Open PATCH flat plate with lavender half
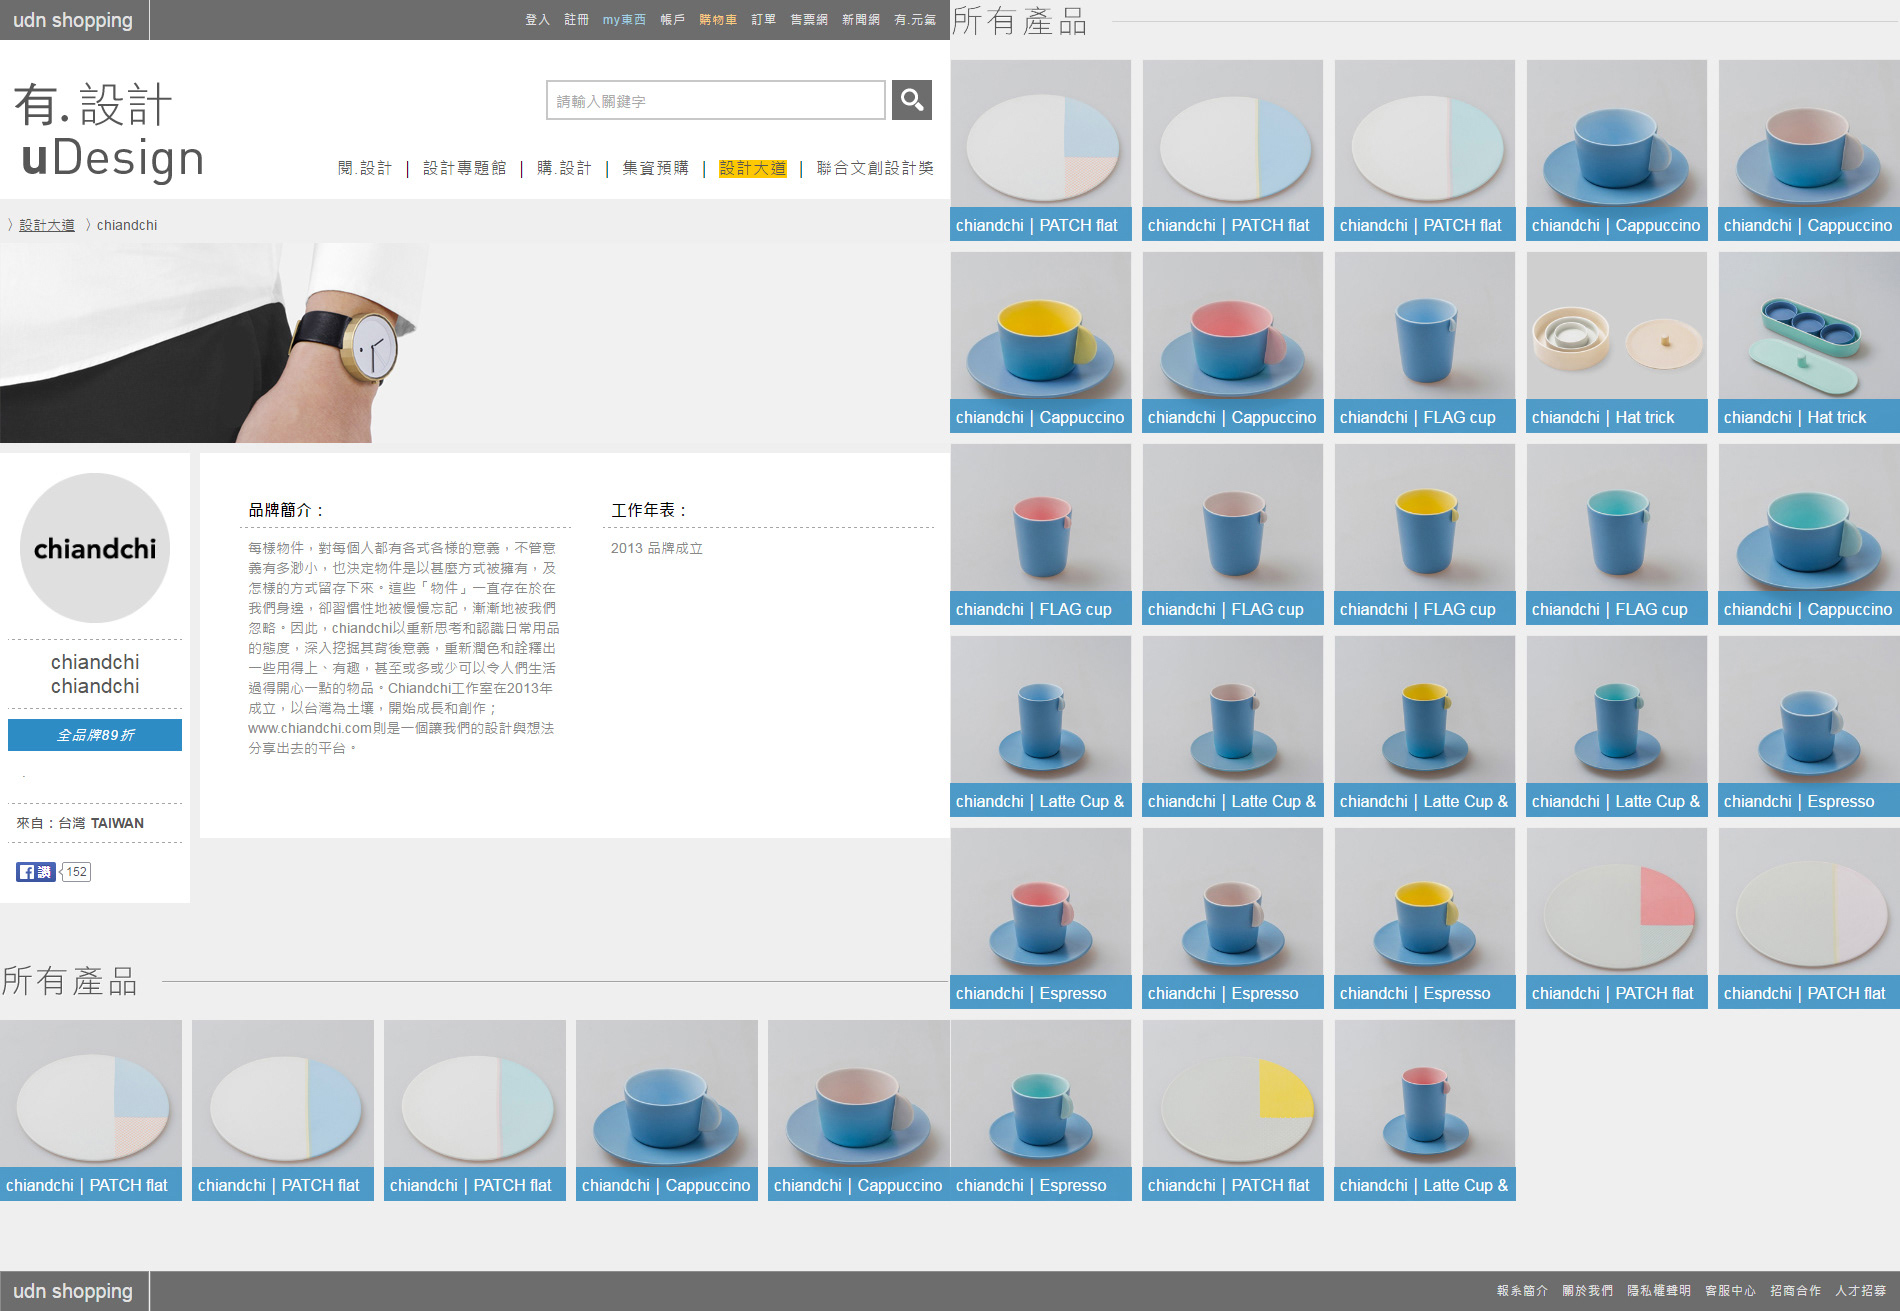This screenshot has height=1311, width=1900. coord(1809,918)
